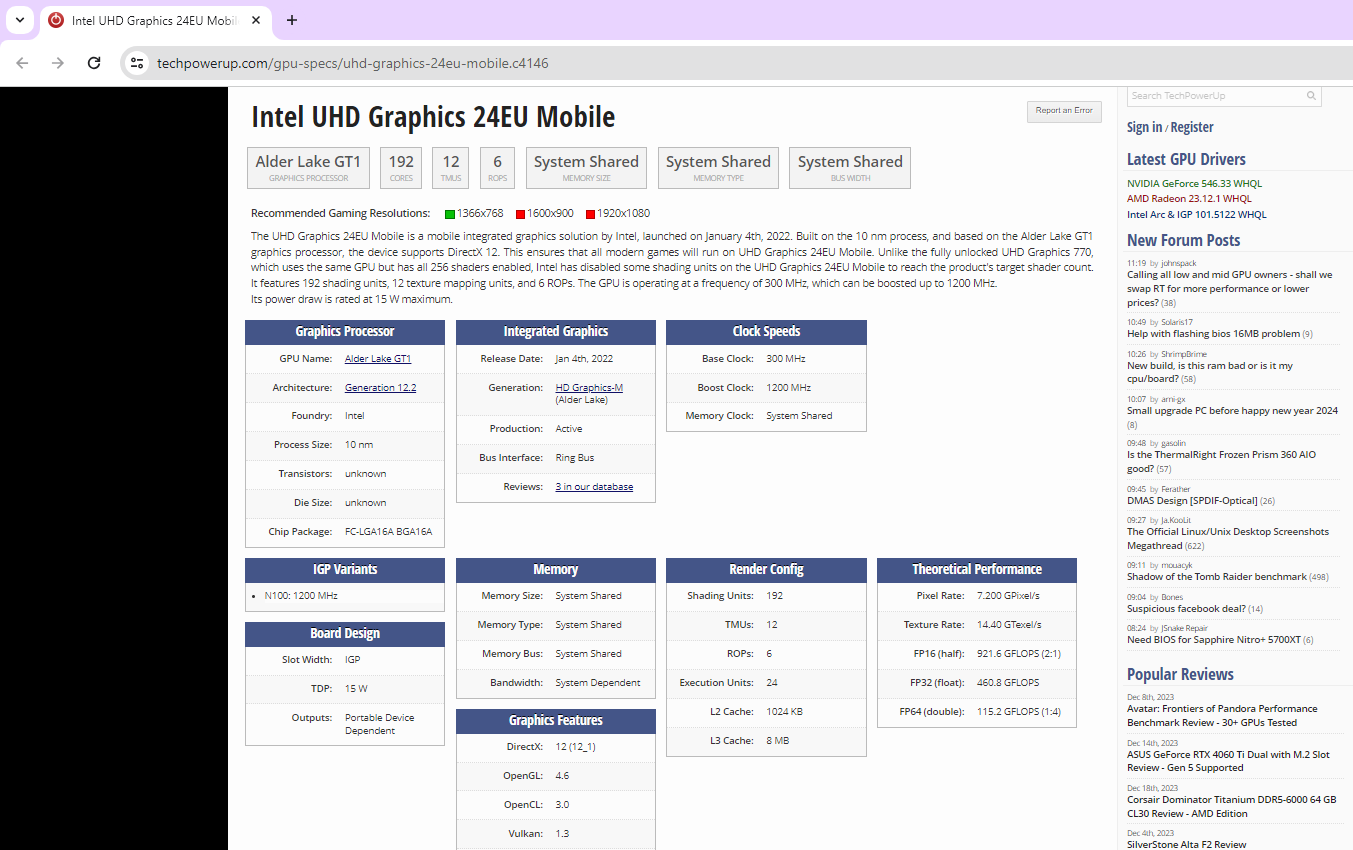Click the L2 Cache 1024 KB value

point(784,712)
